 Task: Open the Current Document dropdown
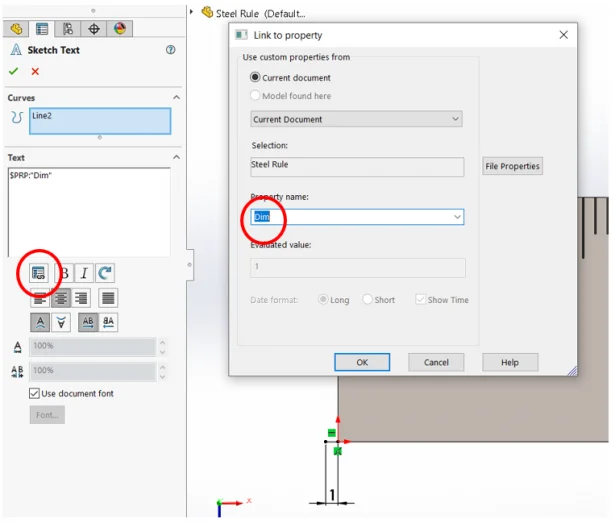(356, 119)
